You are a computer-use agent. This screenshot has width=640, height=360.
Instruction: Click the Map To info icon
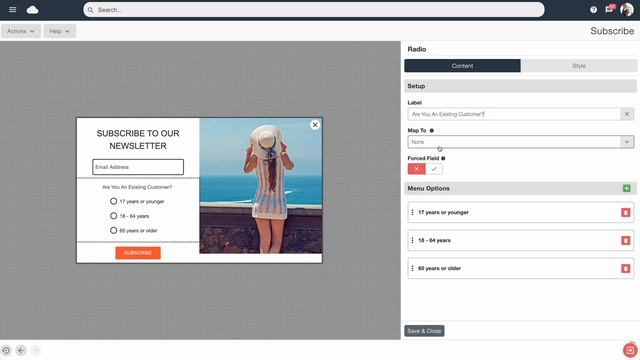[x=431, y=130]
